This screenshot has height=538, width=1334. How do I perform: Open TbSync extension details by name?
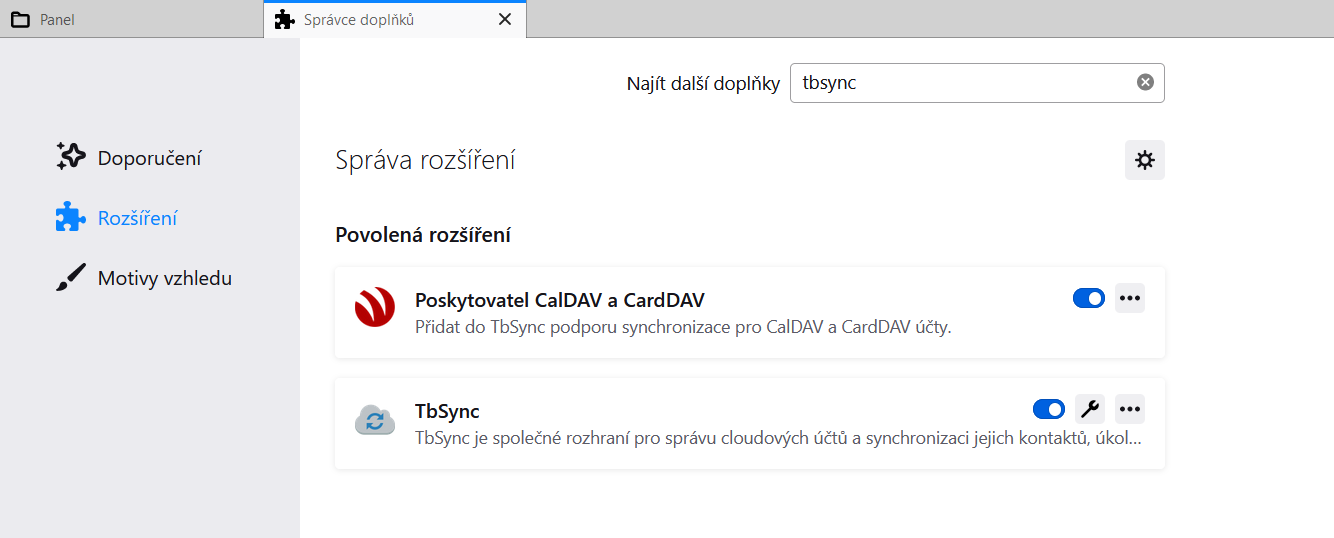447,411
